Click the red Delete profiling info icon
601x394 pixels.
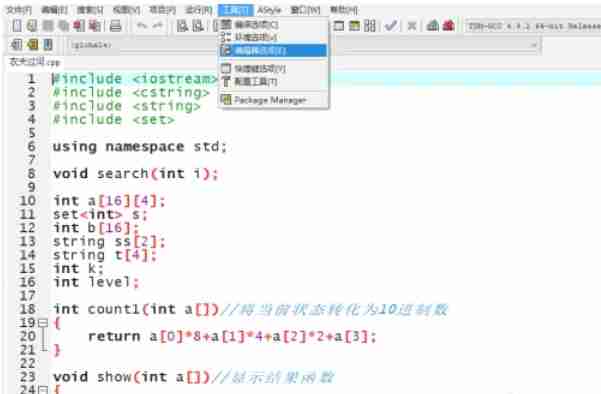click(448, 26)
